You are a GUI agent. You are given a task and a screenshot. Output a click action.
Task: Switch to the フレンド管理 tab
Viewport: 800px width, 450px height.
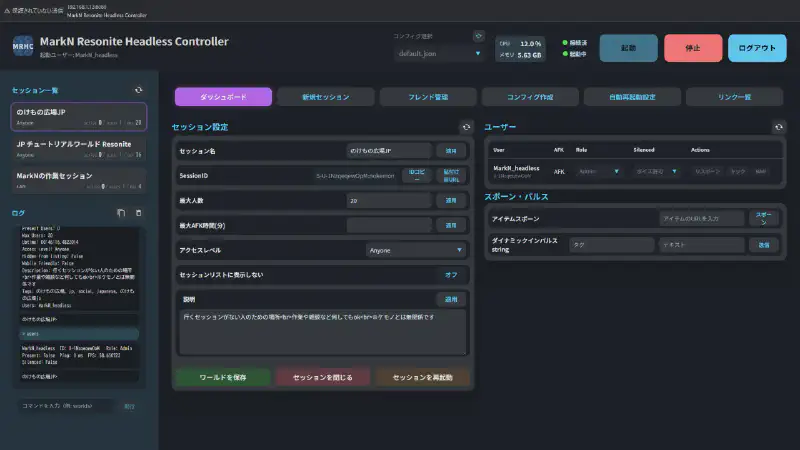pyautogui.click(x=428, y=96)
